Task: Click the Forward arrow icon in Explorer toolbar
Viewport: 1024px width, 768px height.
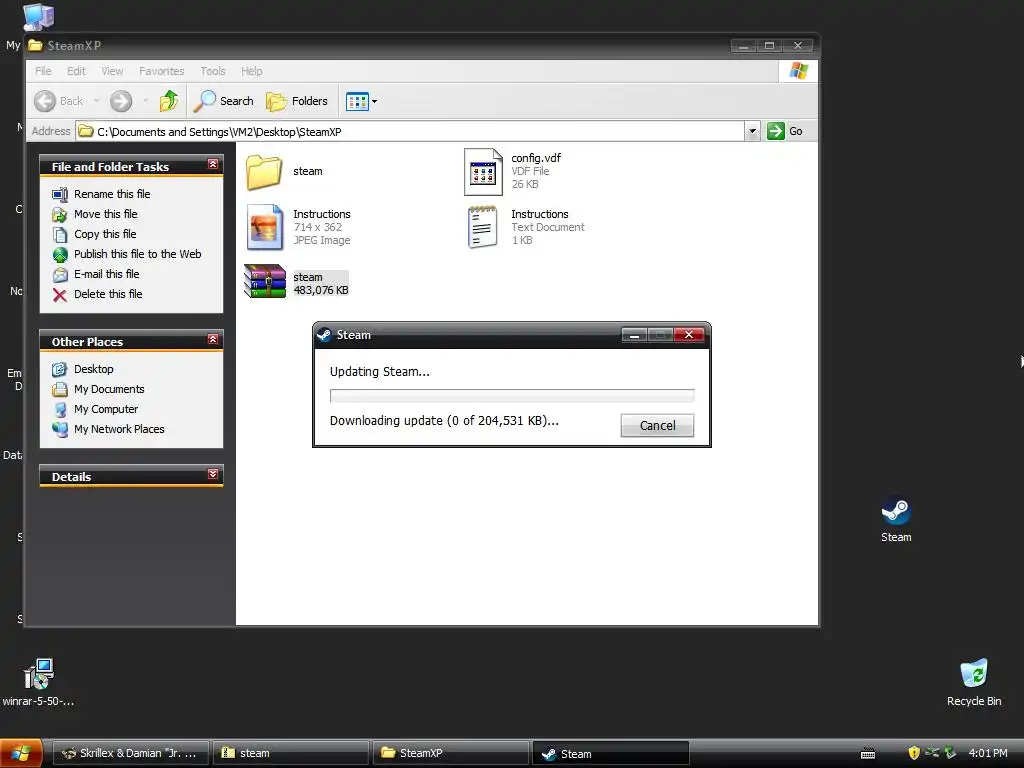Action: tap(121, 101)
